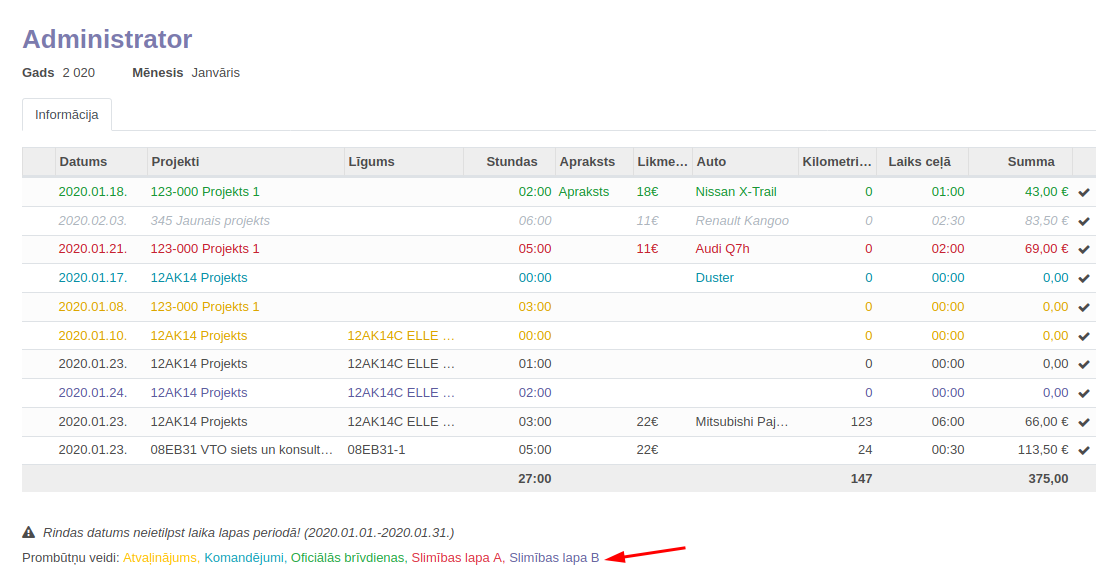Click the yellow Atvaļinājums legend label
The image size is (1119, 583).
pos(161,558)
